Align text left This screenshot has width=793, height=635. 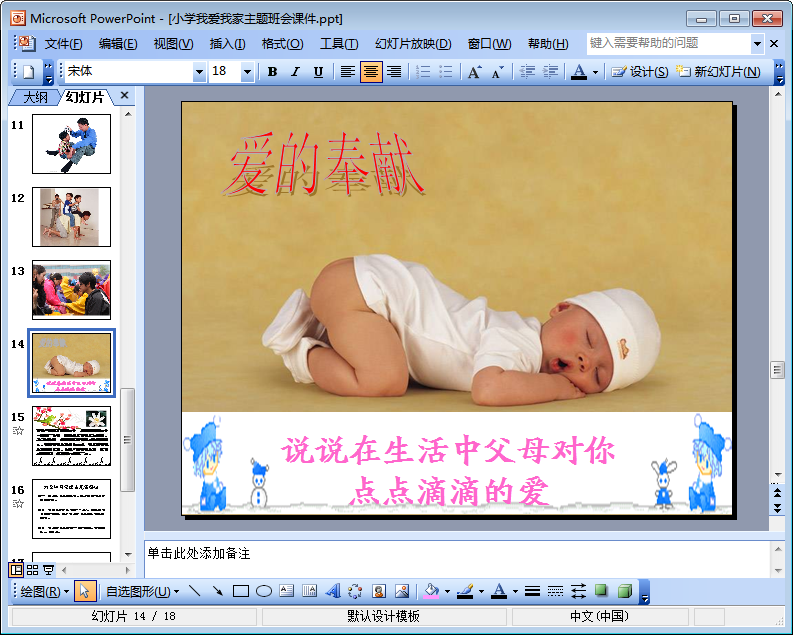(347, 72)
